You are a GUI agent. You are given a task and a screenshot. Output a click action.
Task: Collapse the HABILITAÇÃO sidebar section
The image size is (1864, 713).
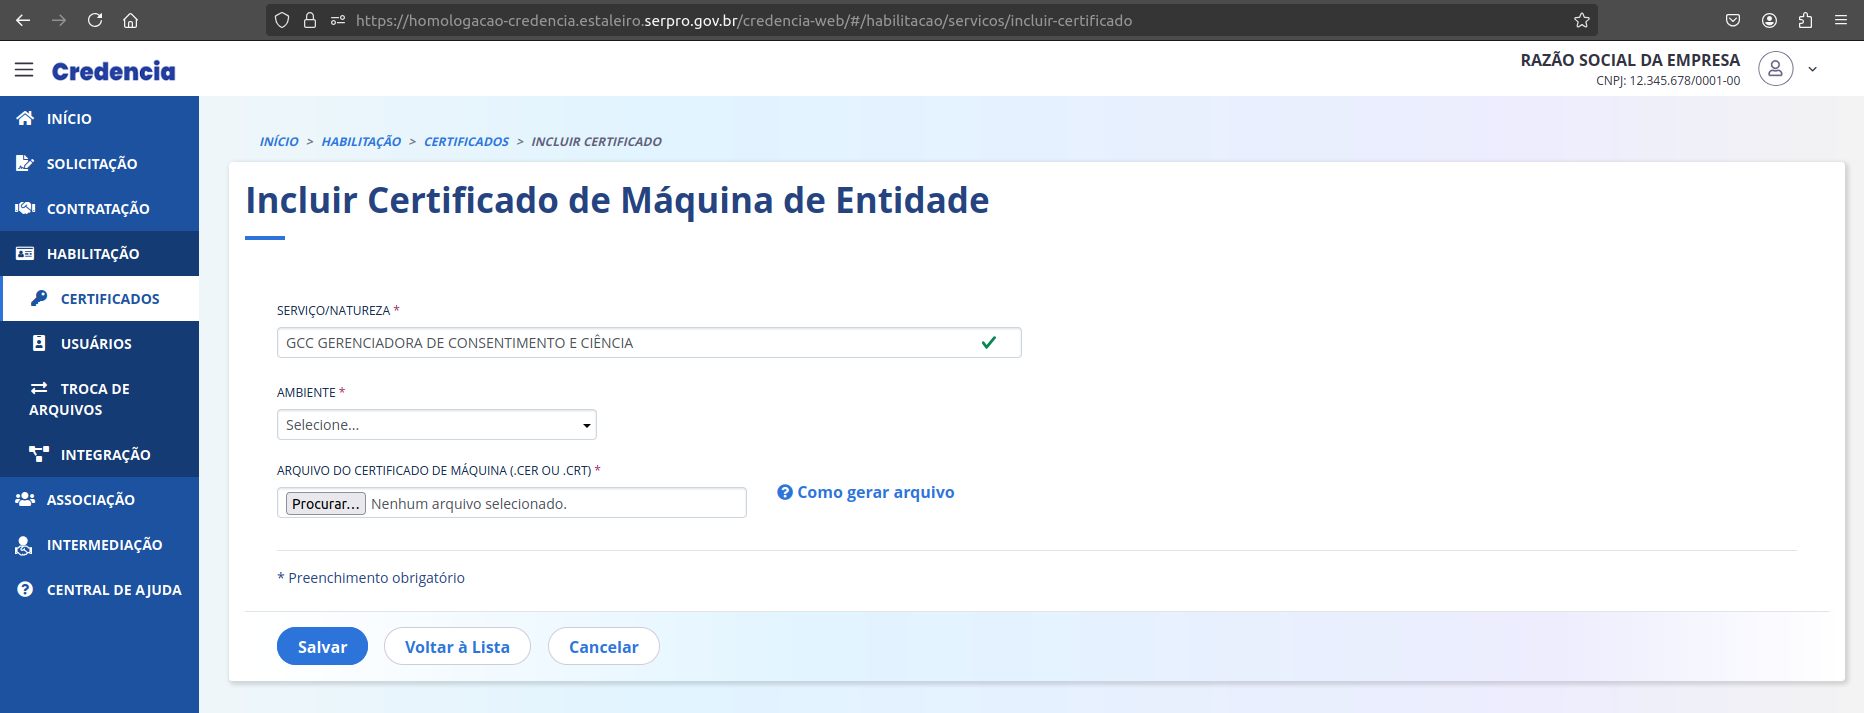(100, 253)
